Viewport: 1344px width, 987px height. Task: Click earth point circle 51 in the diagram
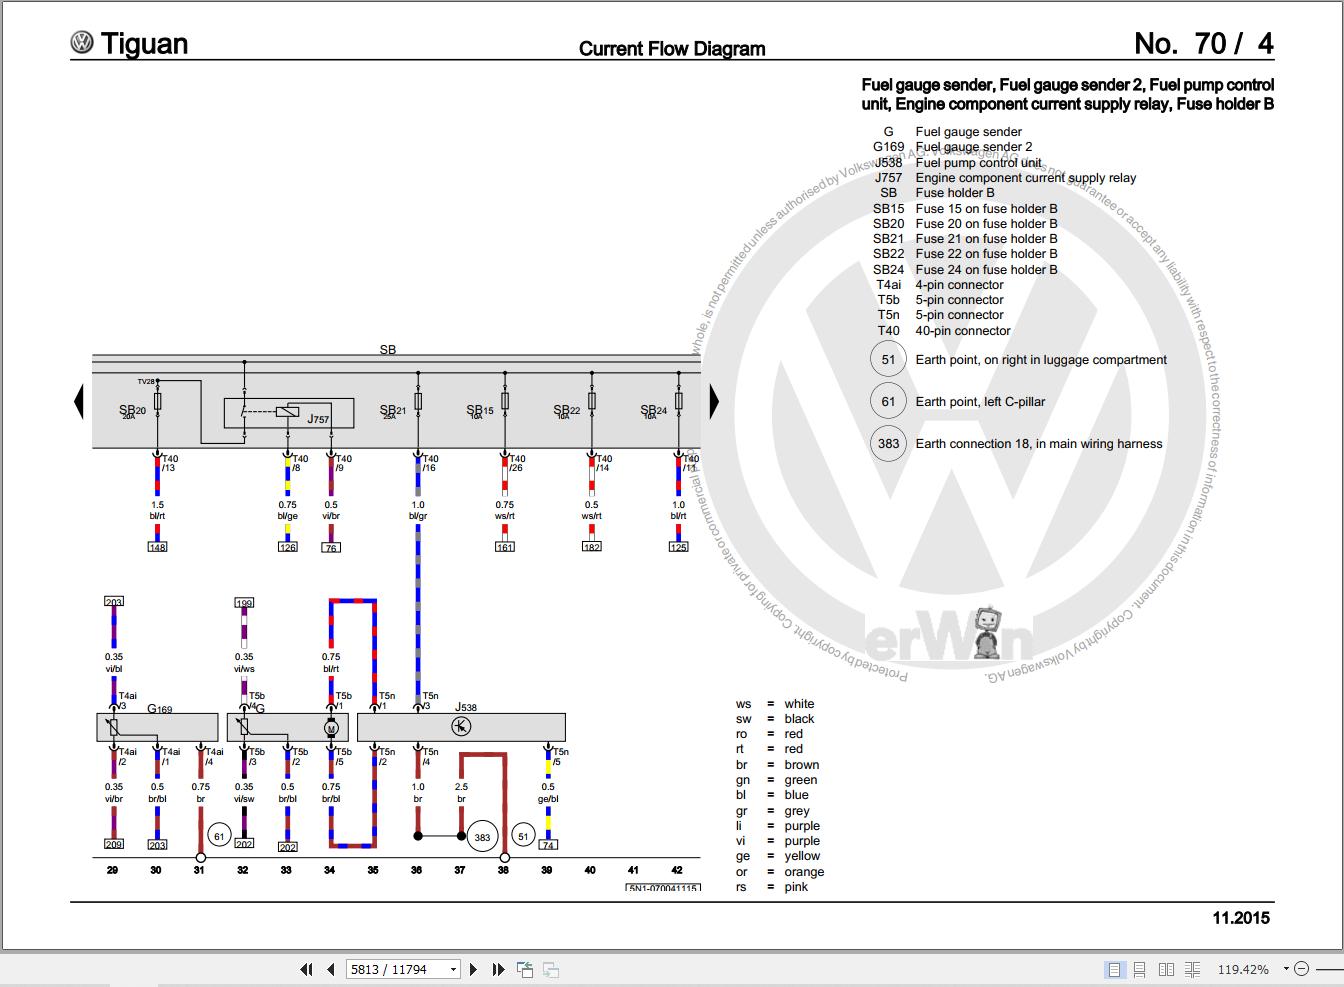pyautogui.click(x=523, y=836)
